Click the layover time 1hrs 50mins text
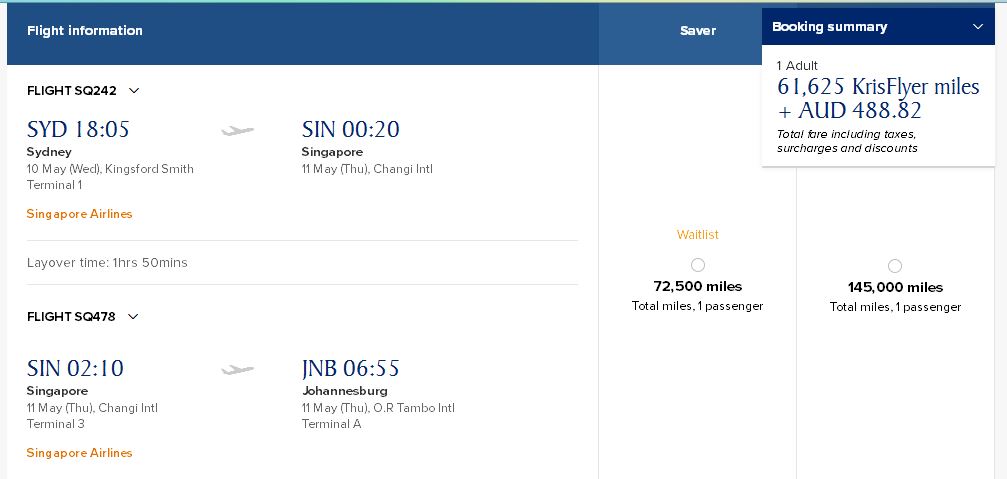Screen dimensions: 1007x479 pyautogui.click(x=107, y=263)
